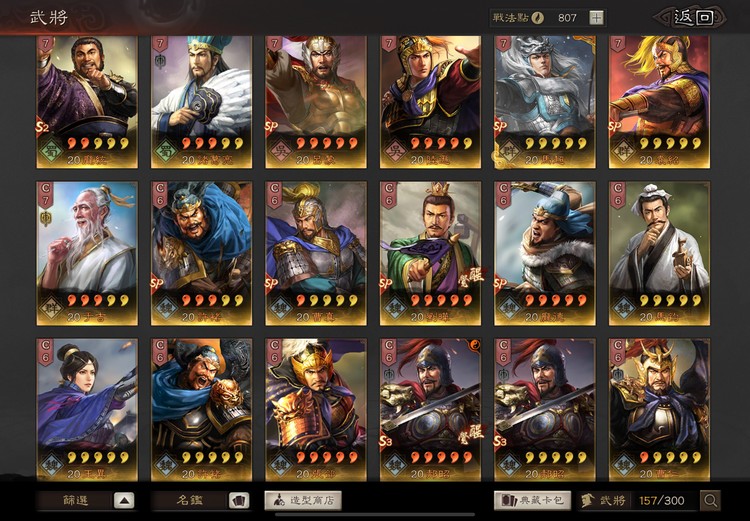
Task: Select the white-bearded 于吉 general card
Action: tap(87, 253)
